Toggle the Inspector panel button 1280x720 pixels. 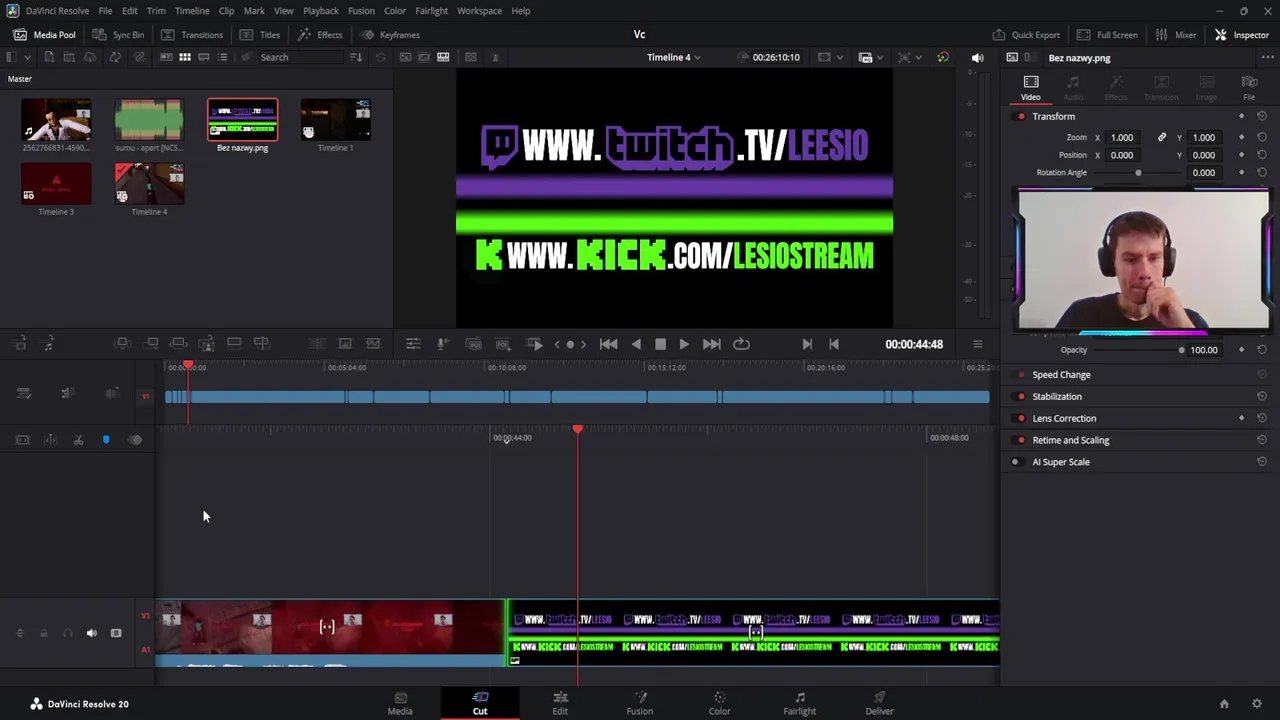1241,35
